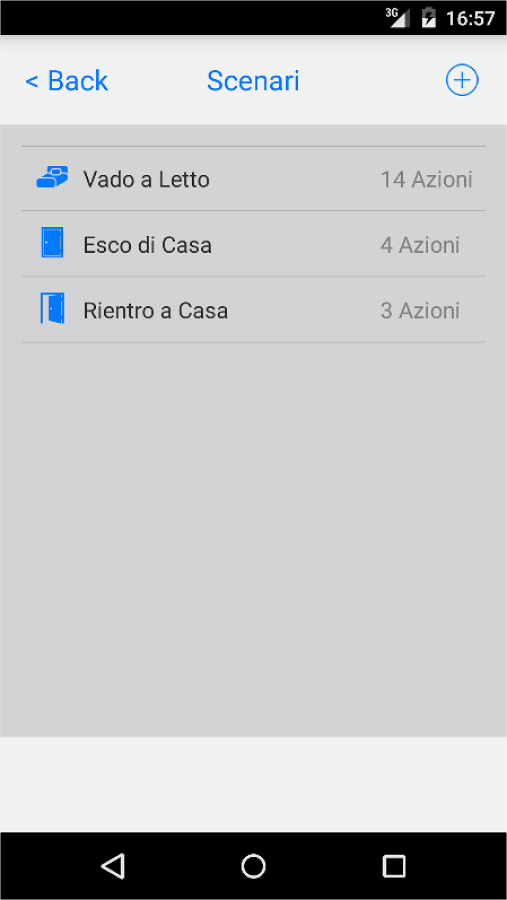Image resolution: width=507 pixels, height=900 pixels.
Task: Tap the 16:57 clock in status bar
Action: point(470,18)
